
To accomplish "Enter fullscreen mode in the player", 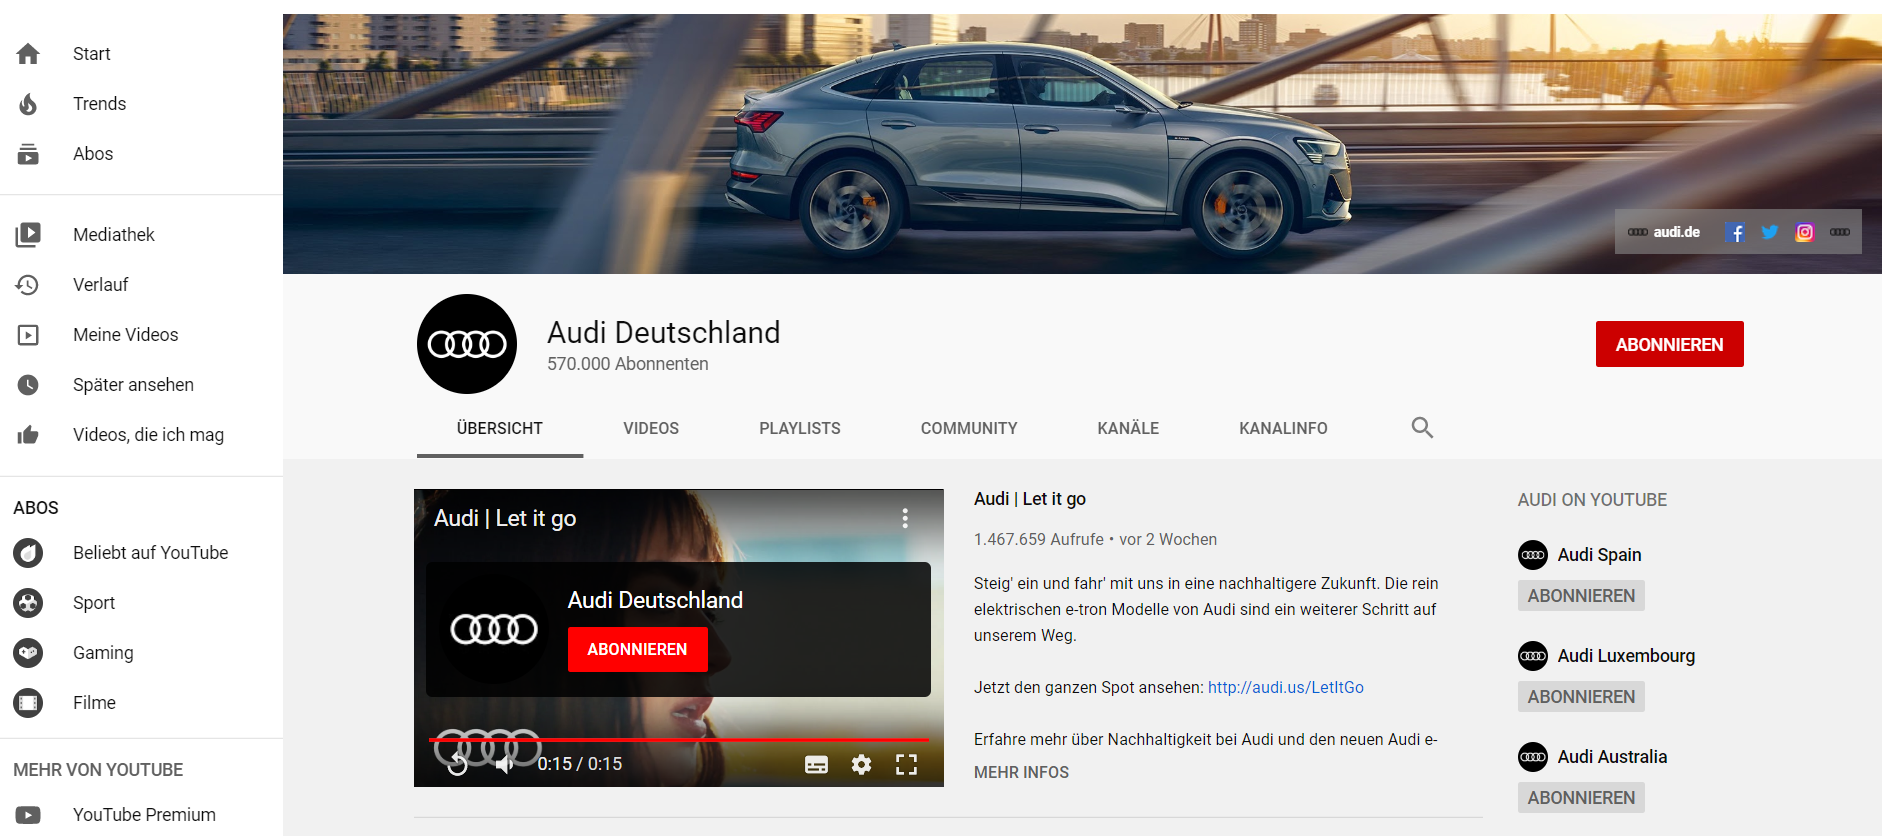I will click(x=906, y=765).
